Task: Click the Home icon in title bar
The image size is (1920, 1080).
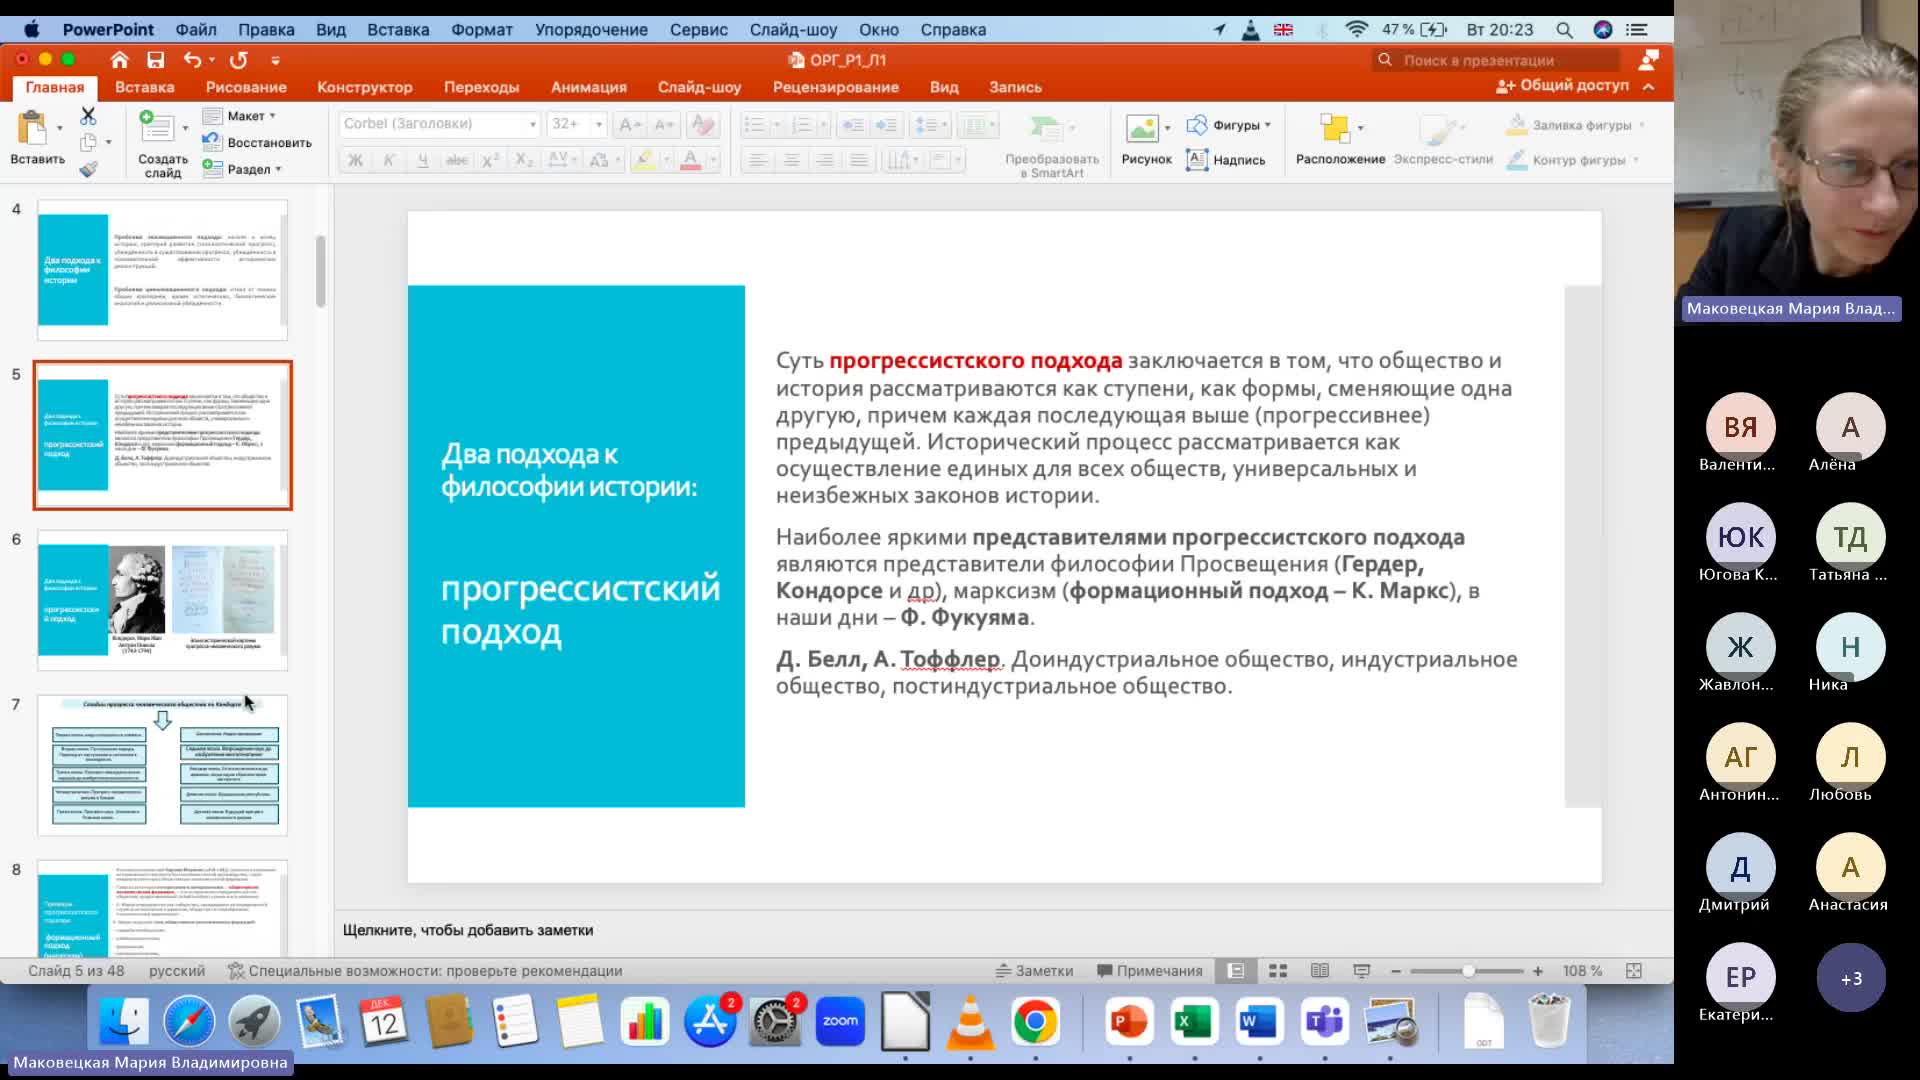Action: (x=119, y=59)
